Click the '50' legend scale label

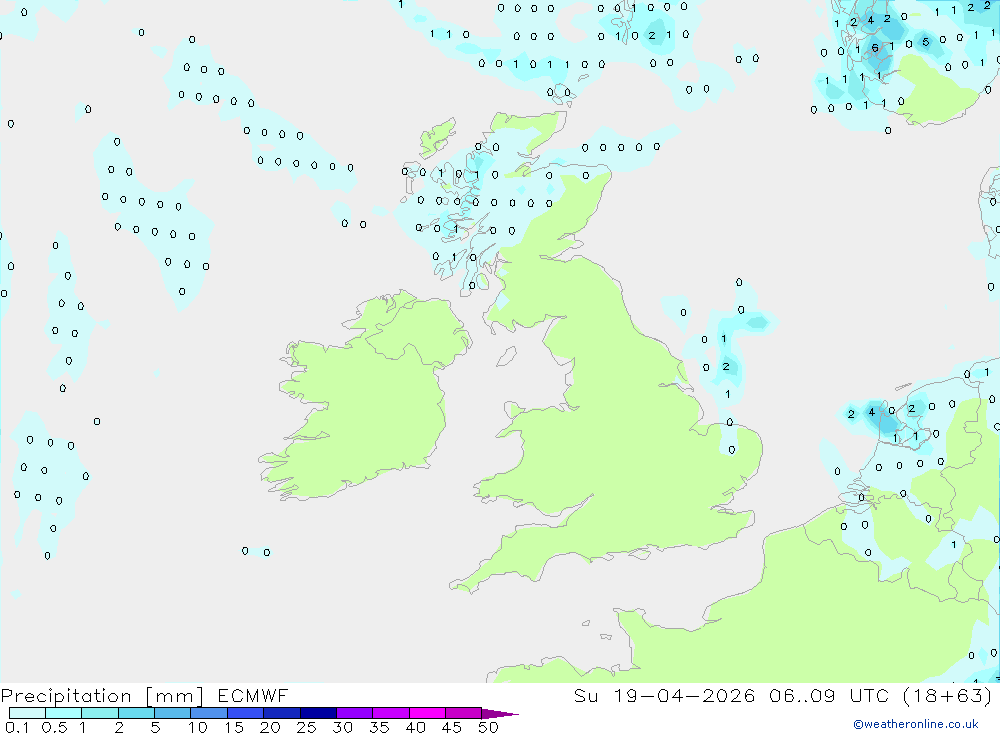[488, 727]
